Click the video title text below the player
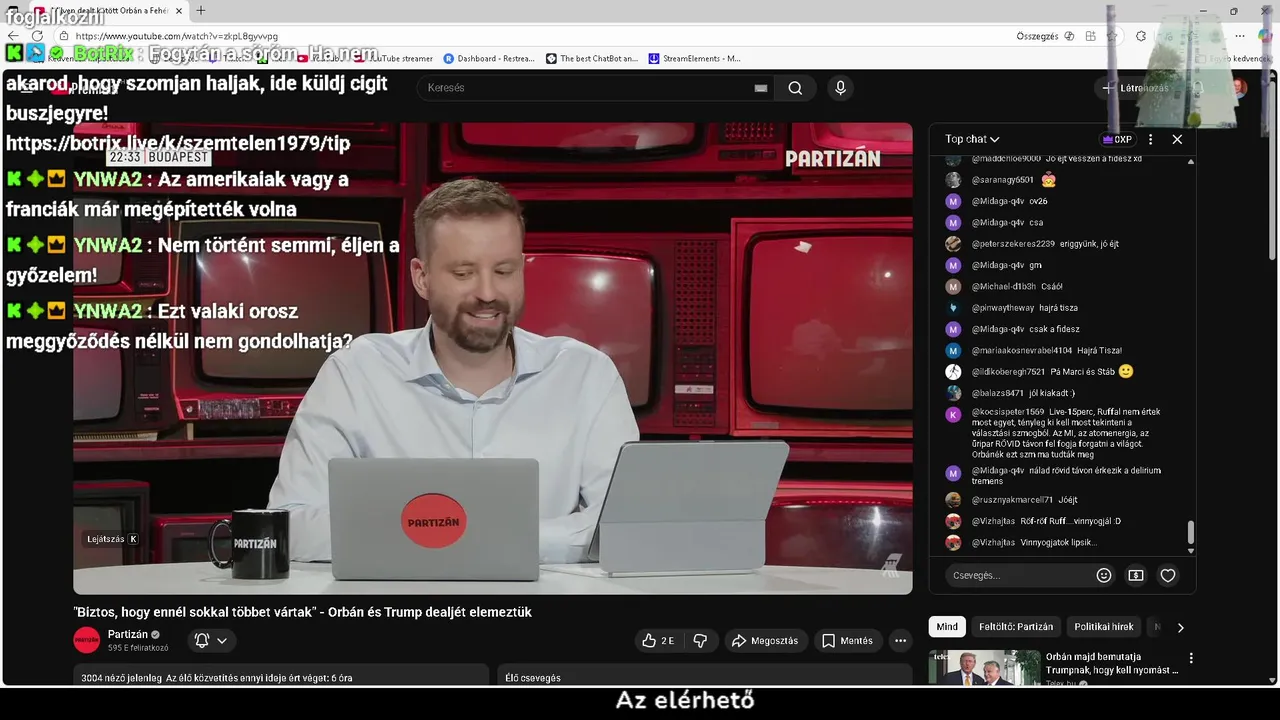Viewport: 1280px width, 720px height. tap(303, 612)
